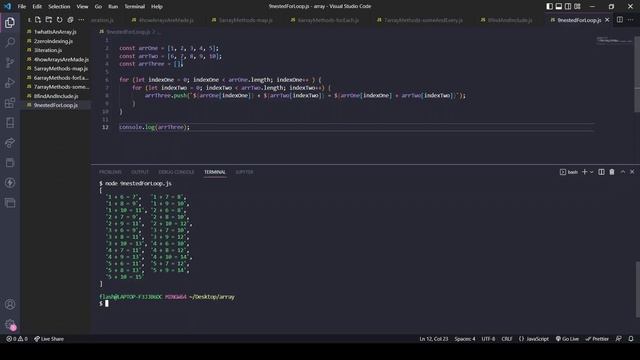Viewport: 640px width, 360px height.
Task: Click the feedback icon in status bar
Action: tap(619, 339)
